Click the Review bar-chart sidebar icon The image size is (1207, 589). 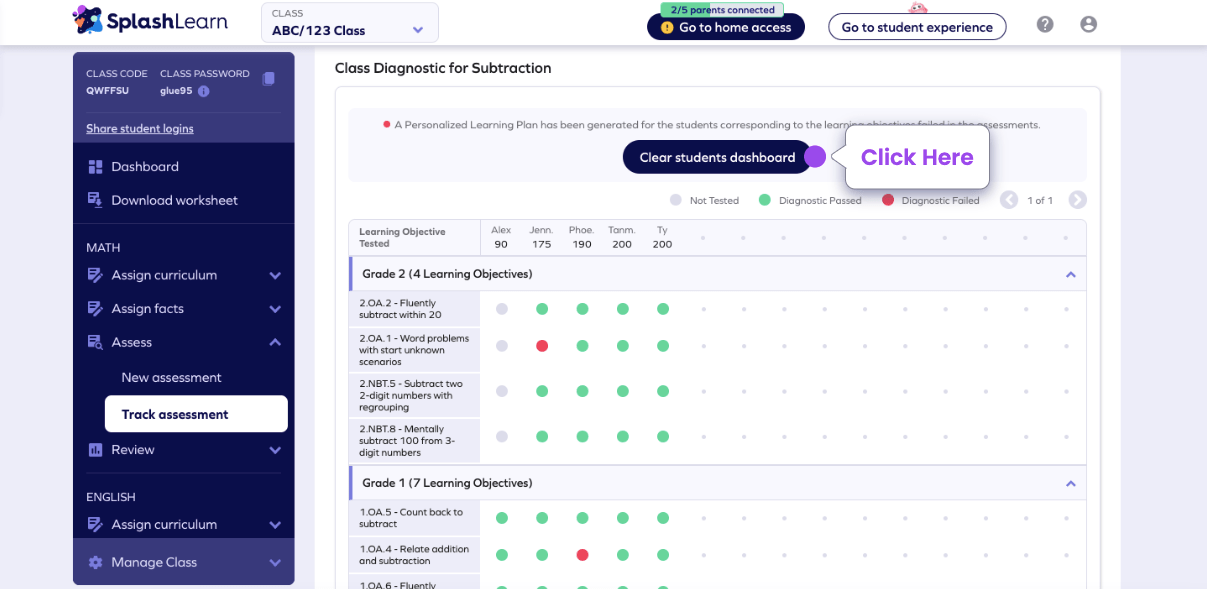coord(95,450)
